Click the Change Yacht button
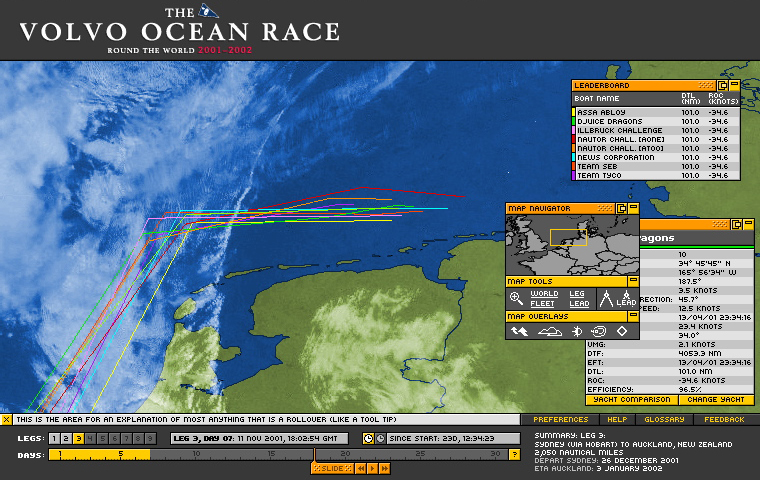 click(716, 400)
